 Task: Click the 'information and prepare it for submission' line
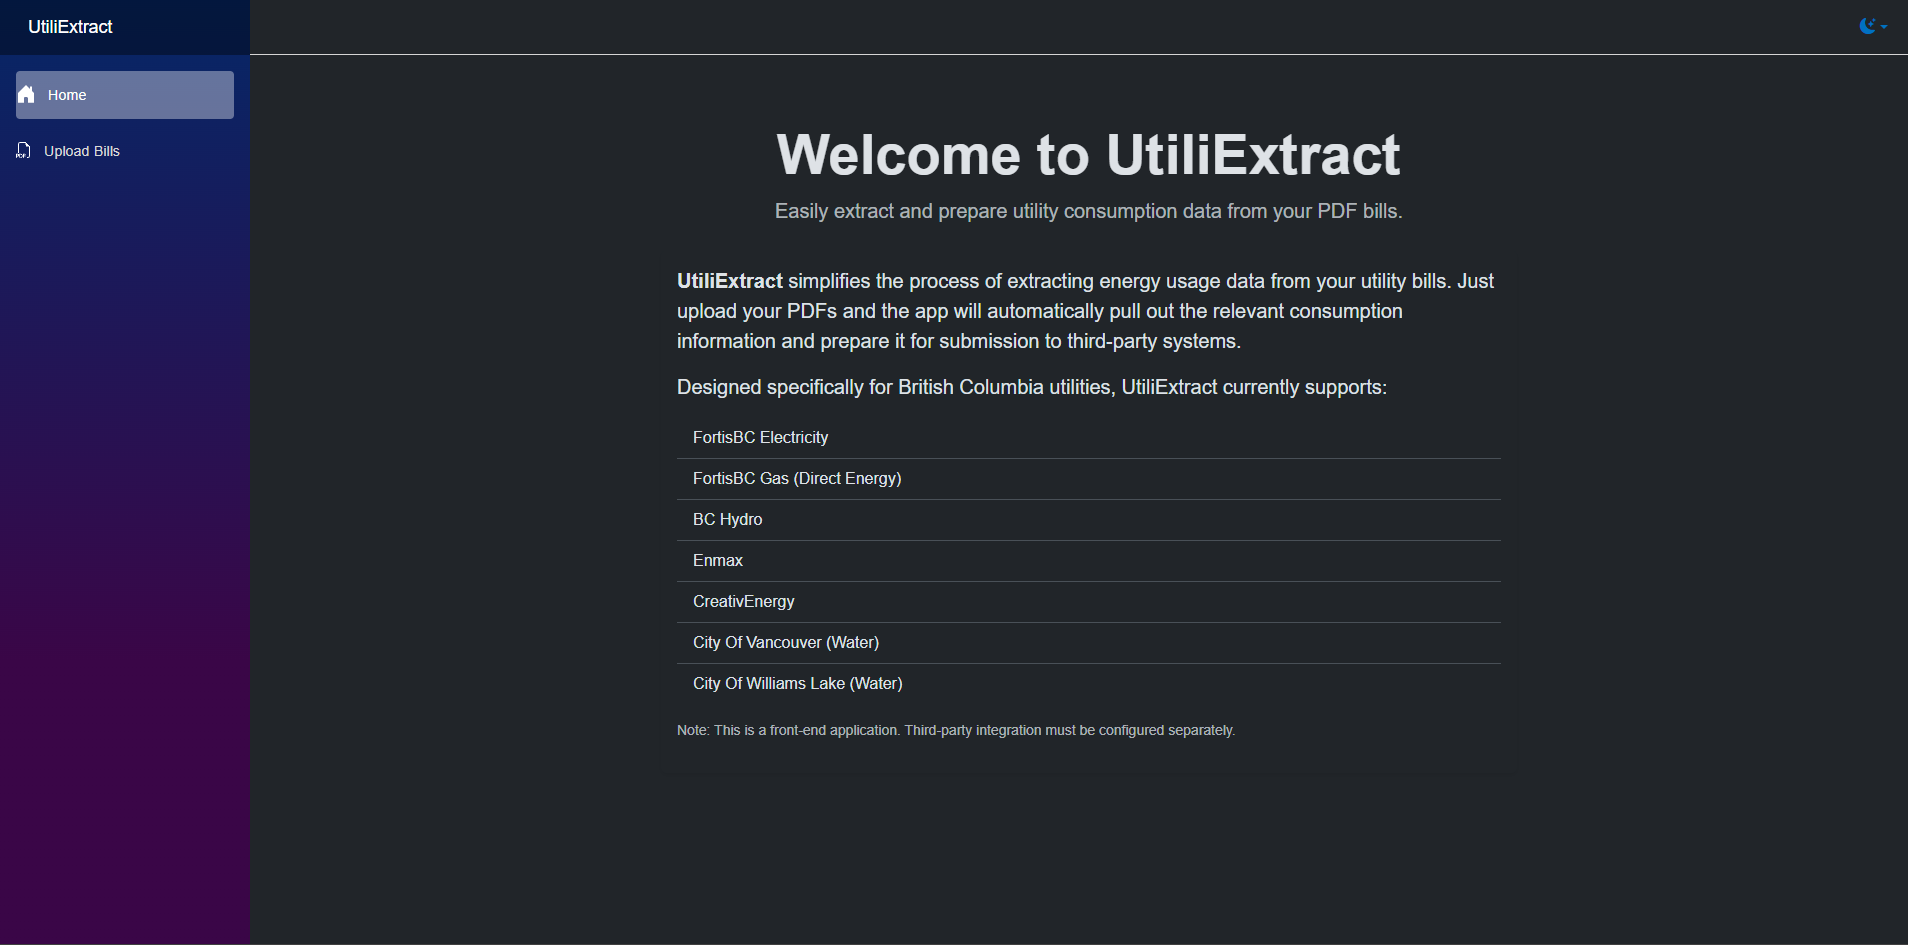pyautogui.click(x=958, y=341)
